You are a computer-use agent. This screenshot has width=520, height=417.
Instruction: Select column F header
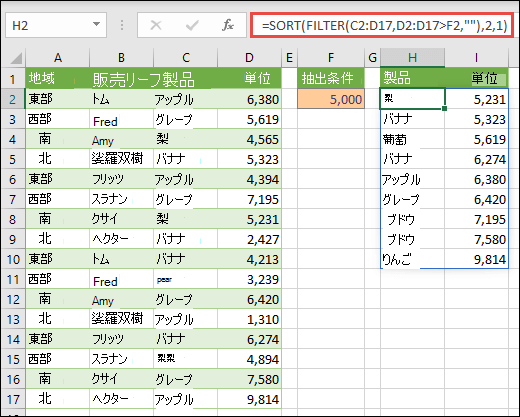pyautogui.click(x=331, y=58)
